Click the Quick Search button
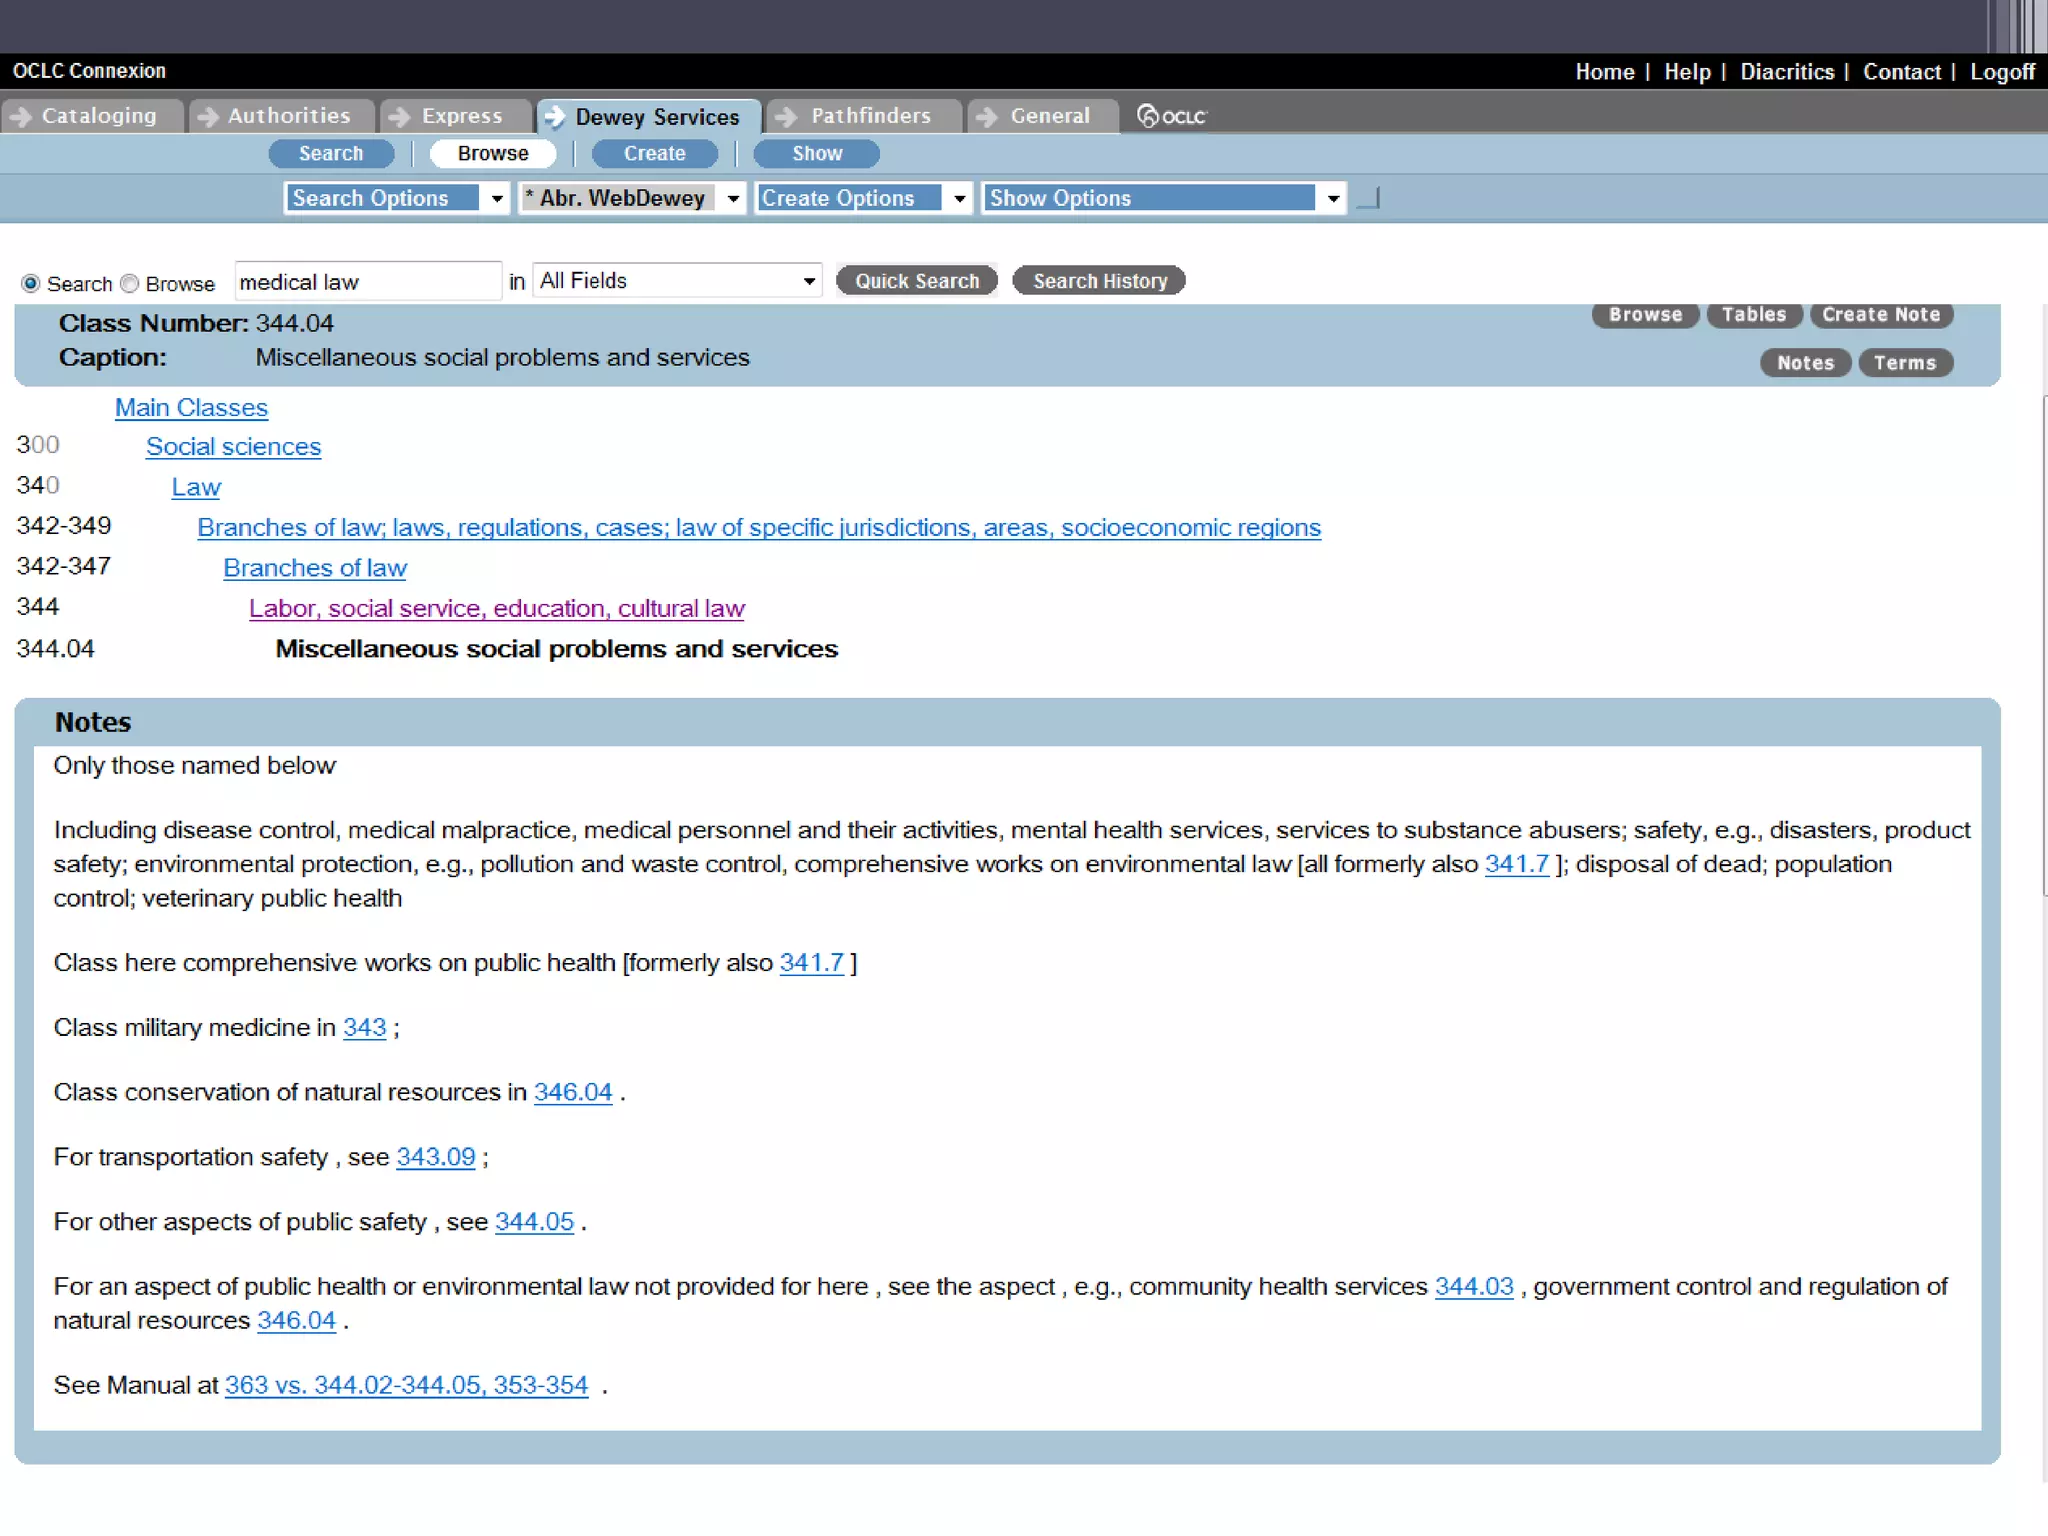 (916, 281)
